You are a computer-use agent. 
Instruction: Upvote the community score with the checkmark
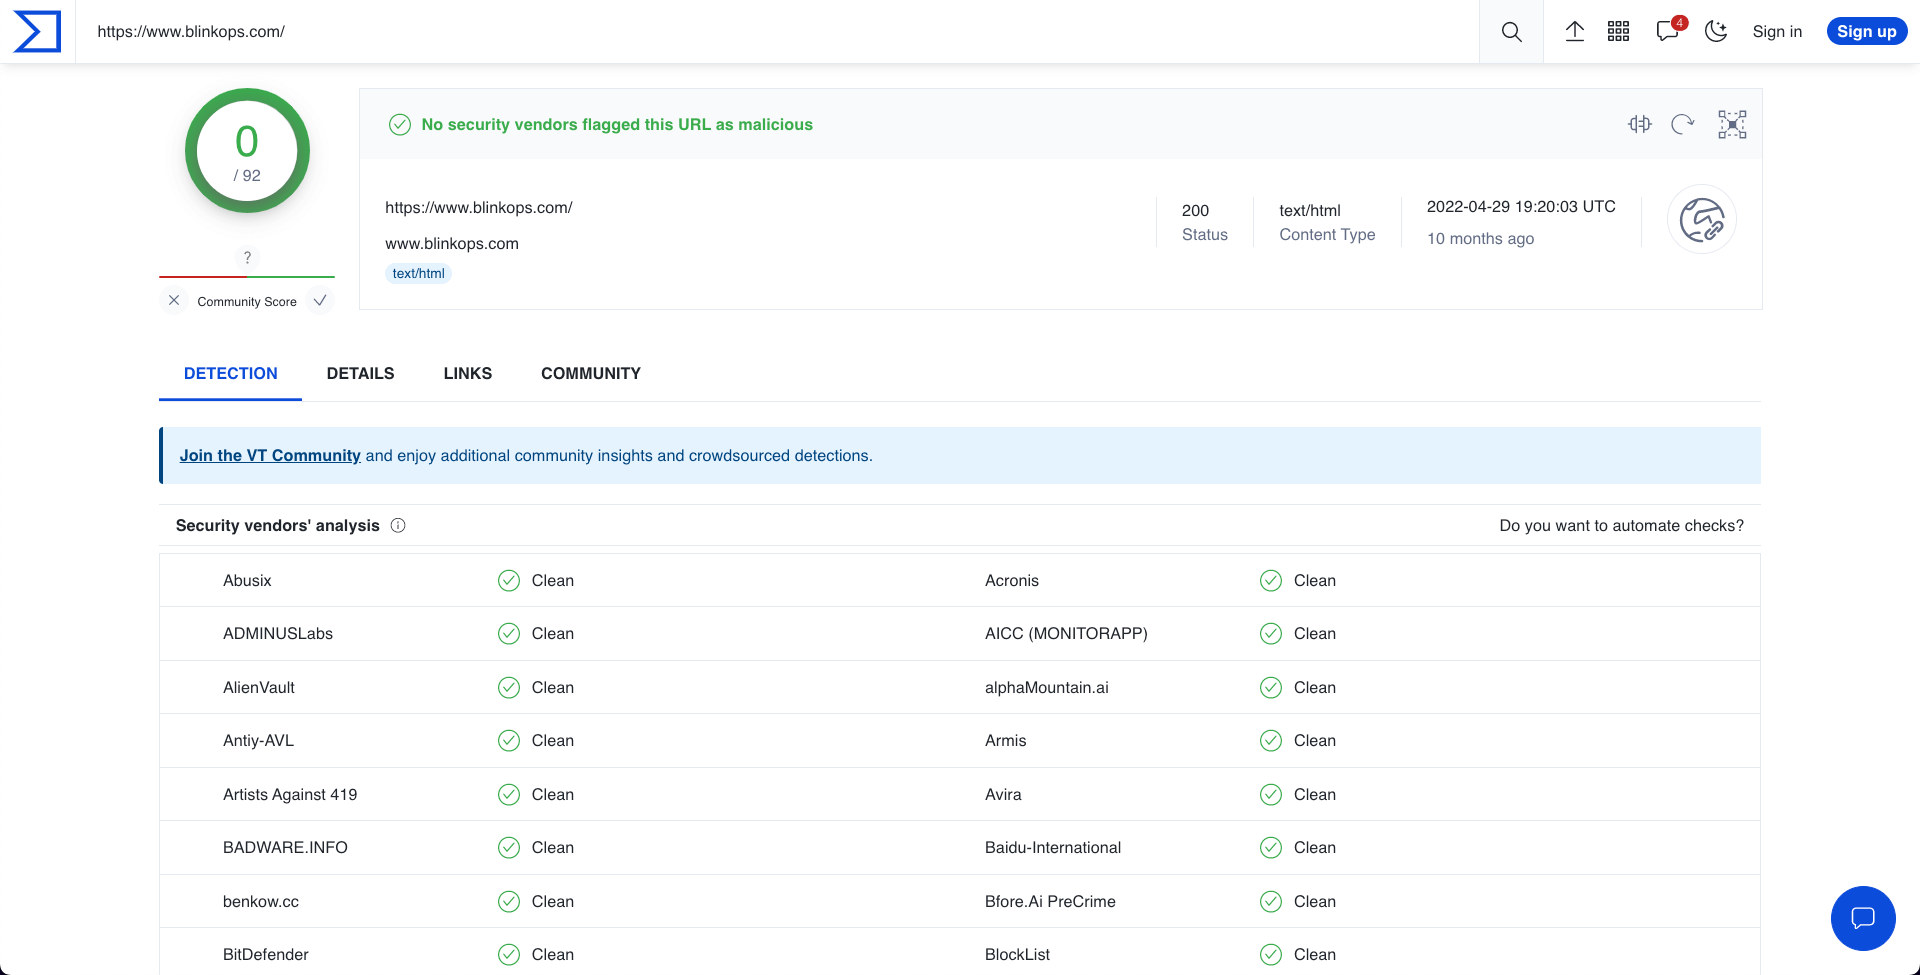tap(320, 300)
